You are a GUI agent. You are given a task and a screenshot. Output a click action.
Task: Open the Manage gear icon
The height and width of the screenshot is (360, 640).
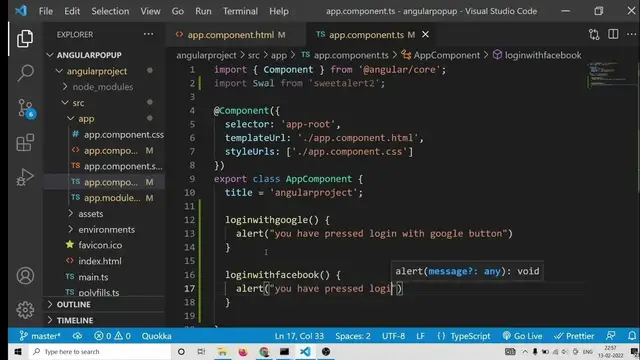point(25,310)
